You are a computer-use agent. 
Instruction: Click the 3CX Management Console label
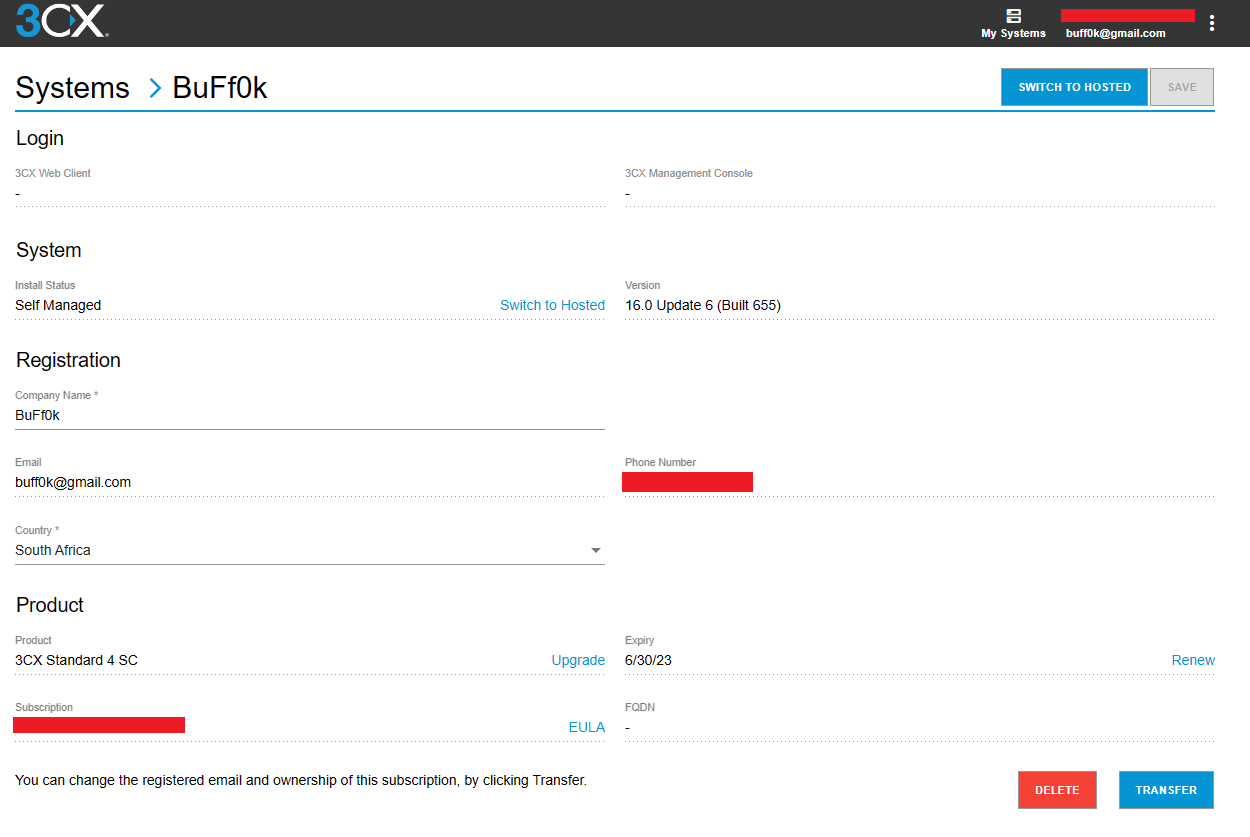(689, 173)
